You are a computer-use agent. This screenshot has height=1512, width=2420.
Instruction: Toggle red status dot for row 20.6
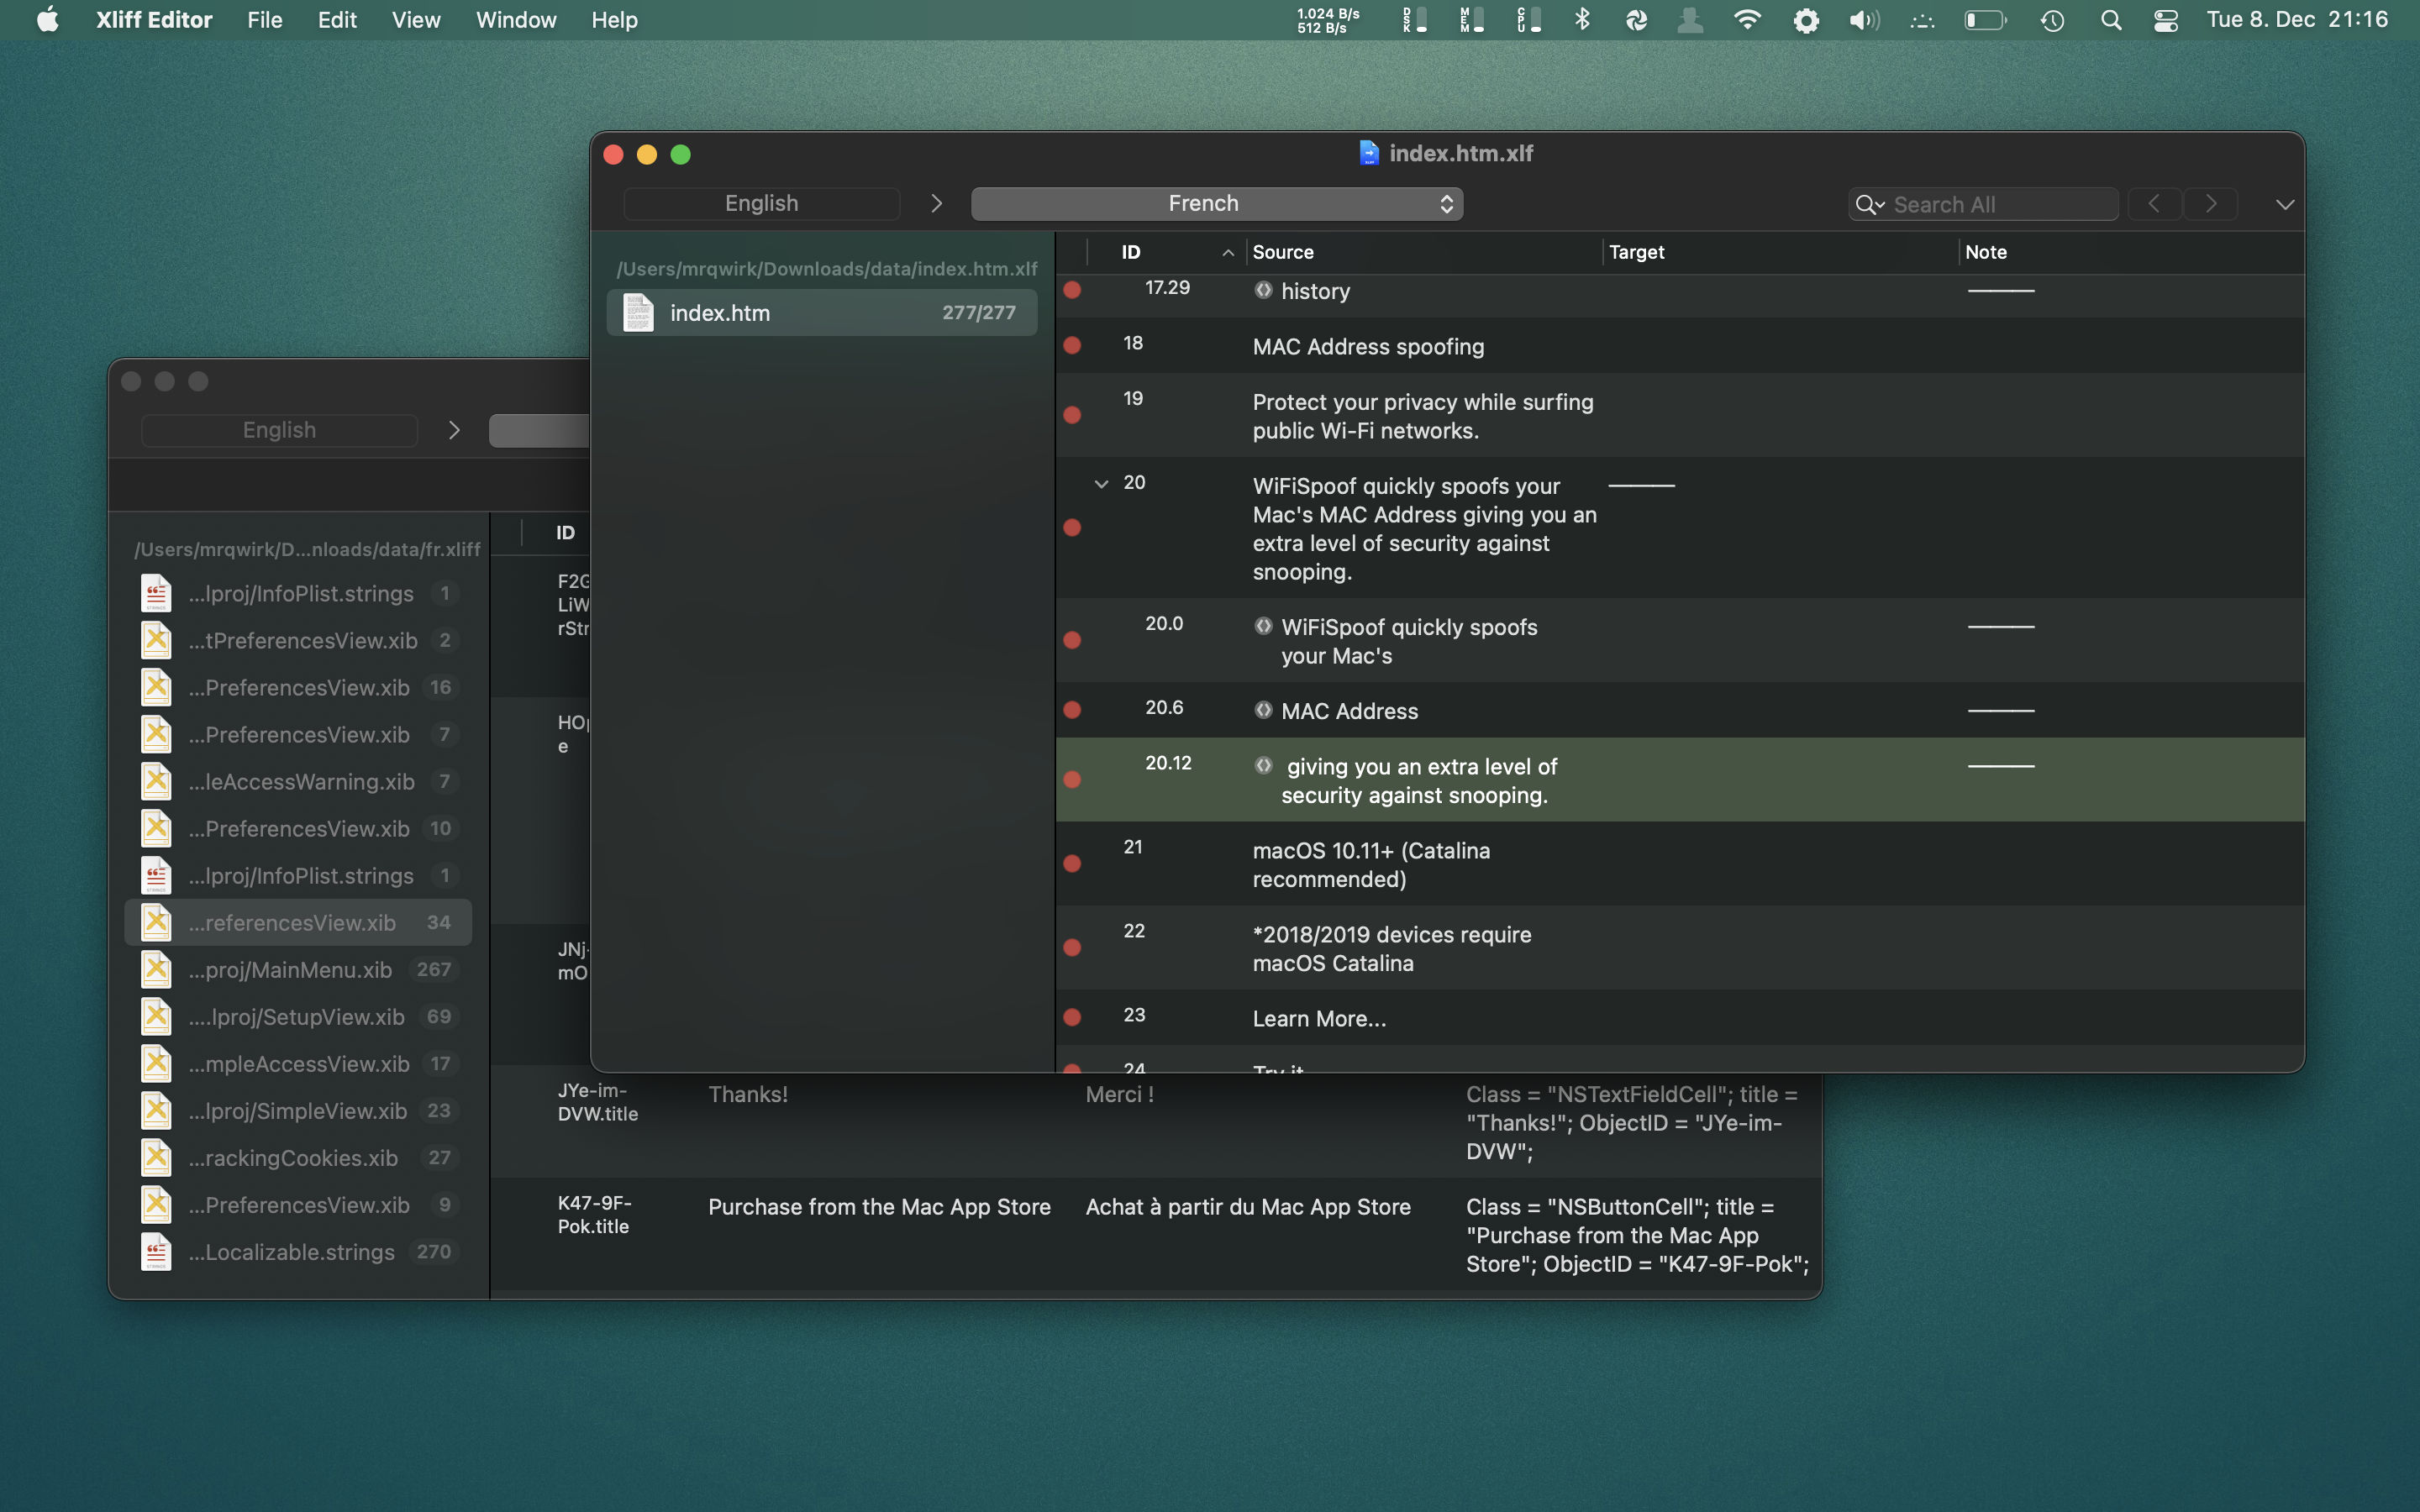(x=1072, y=710)
